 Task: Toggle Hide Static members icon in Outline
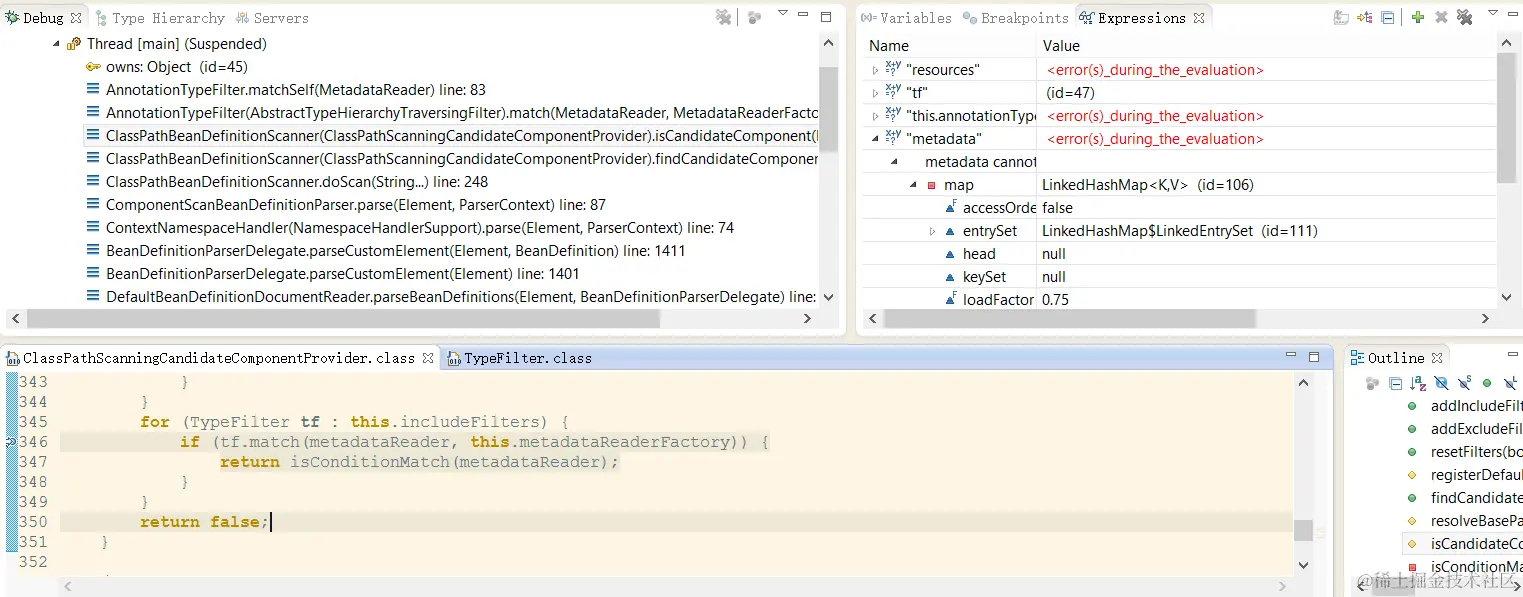[1464, 383]
